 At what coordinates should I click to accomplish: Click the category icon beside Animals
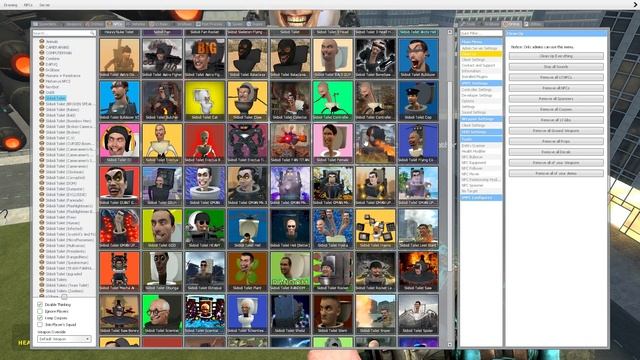42,41
